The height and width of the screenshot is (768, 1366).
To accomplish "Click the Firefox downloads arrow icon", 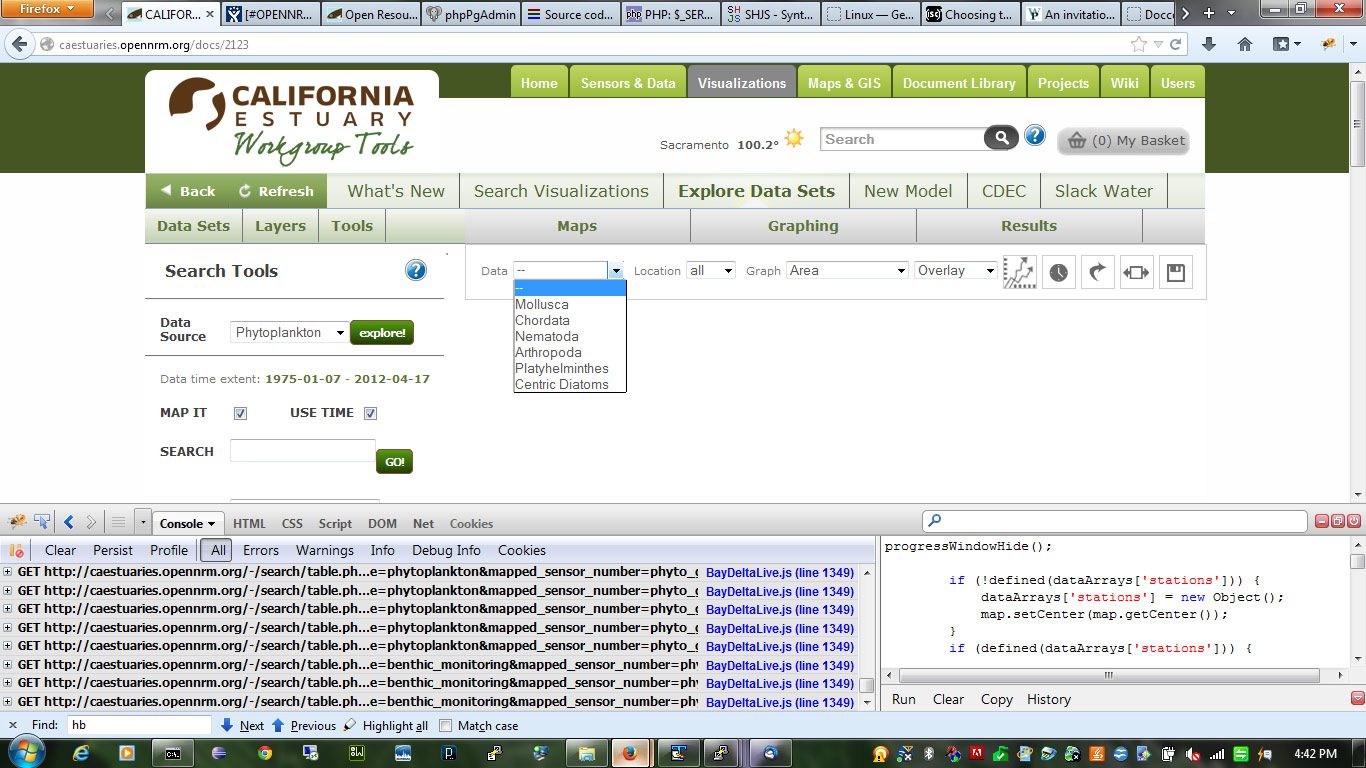I will [x=1208, y=44].
